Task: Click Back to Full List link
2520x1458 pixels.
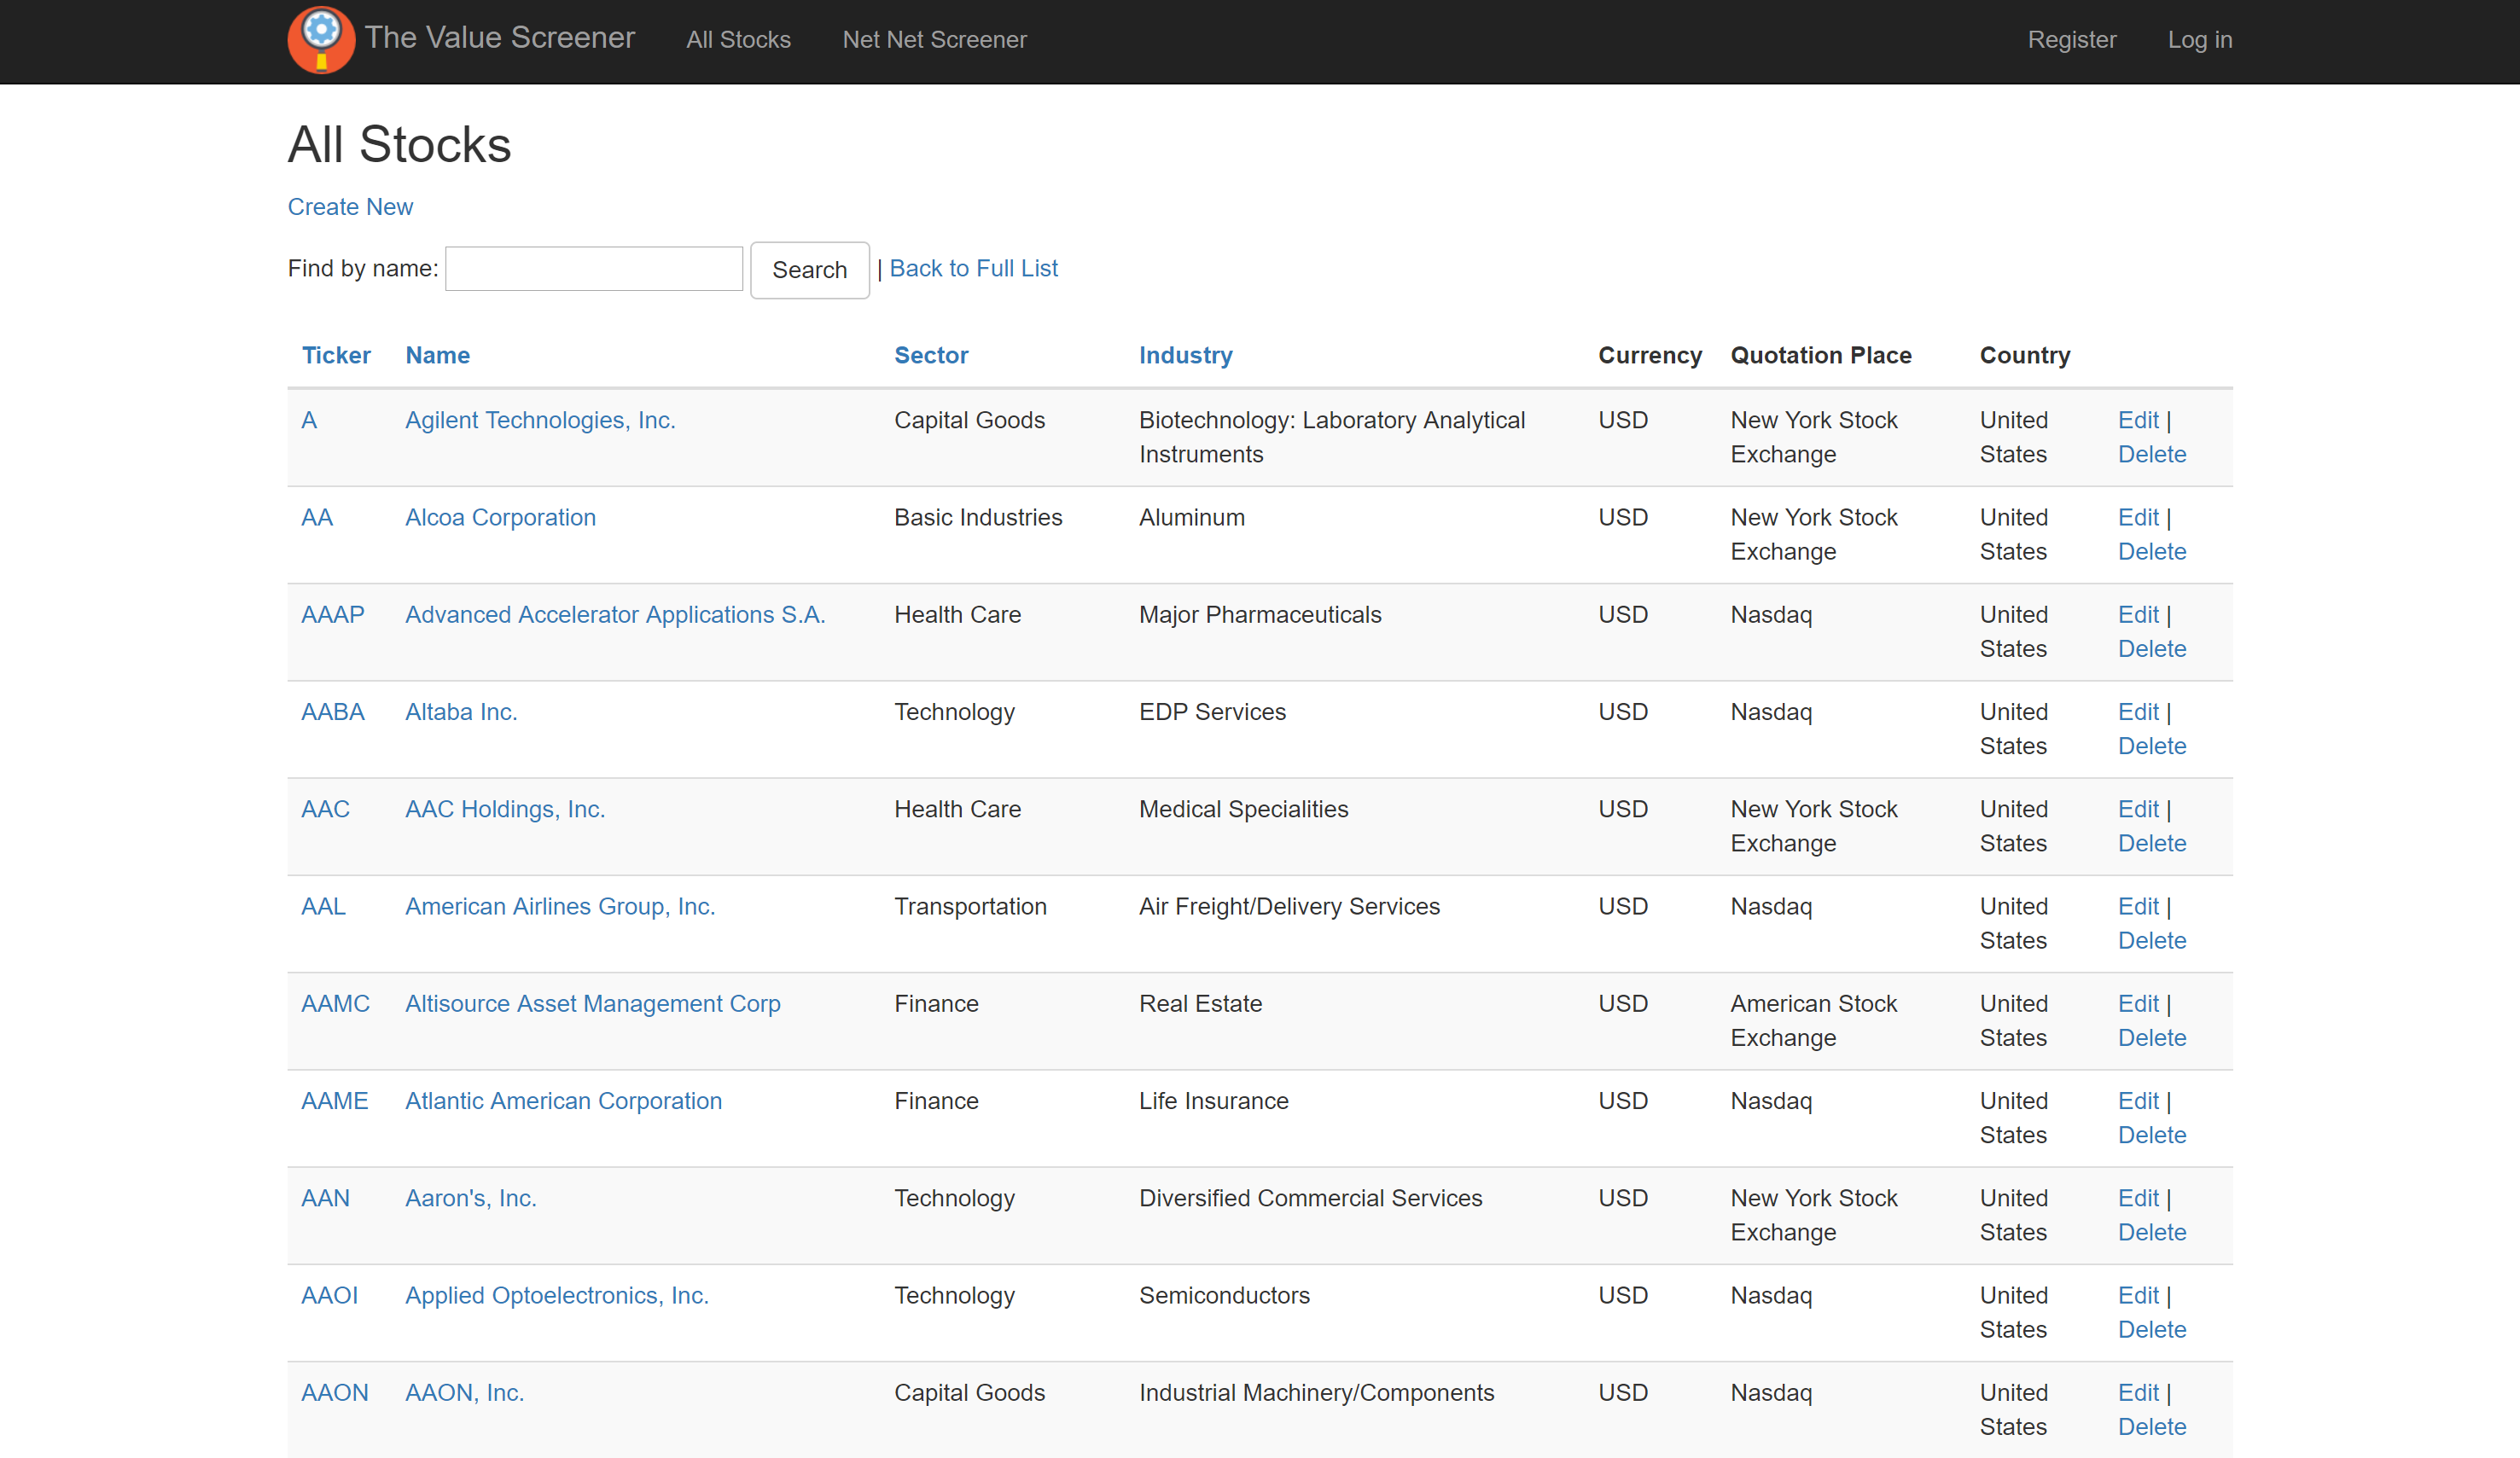Action: (973, 268)
